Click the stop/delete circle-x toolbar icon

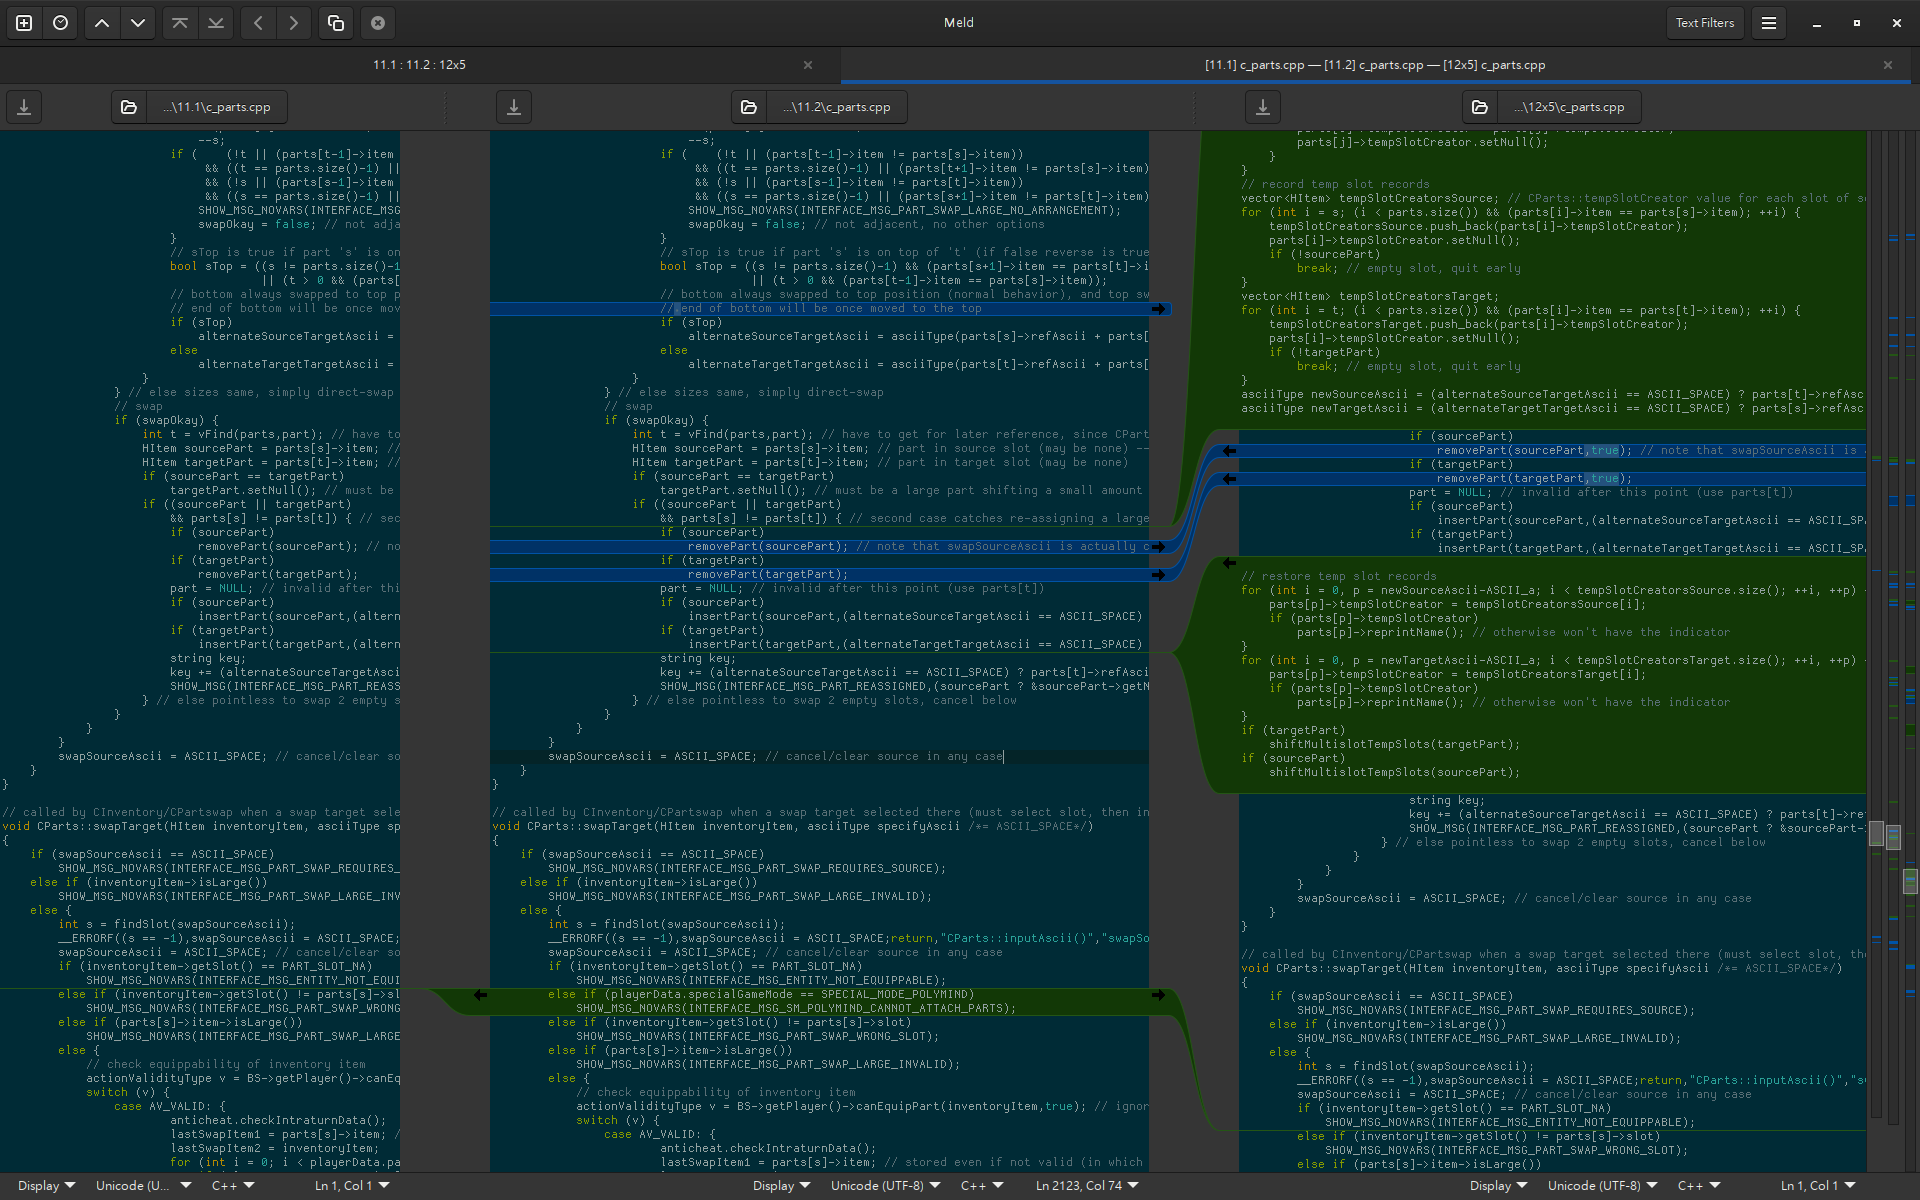[378, 22]
